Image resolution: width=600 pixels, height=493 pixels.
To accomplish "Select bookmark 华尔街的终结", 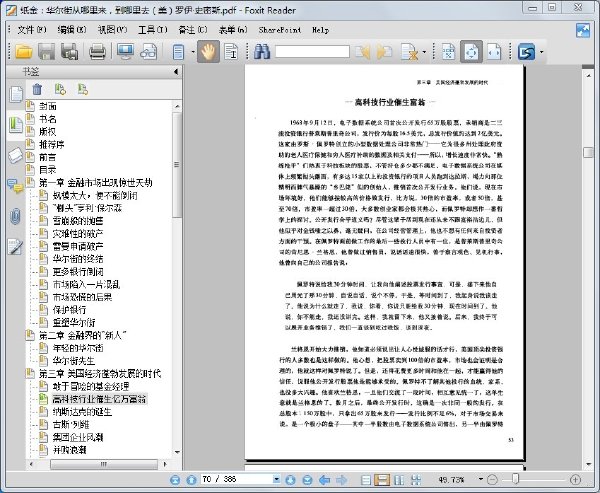I will (x=78, y=259).
